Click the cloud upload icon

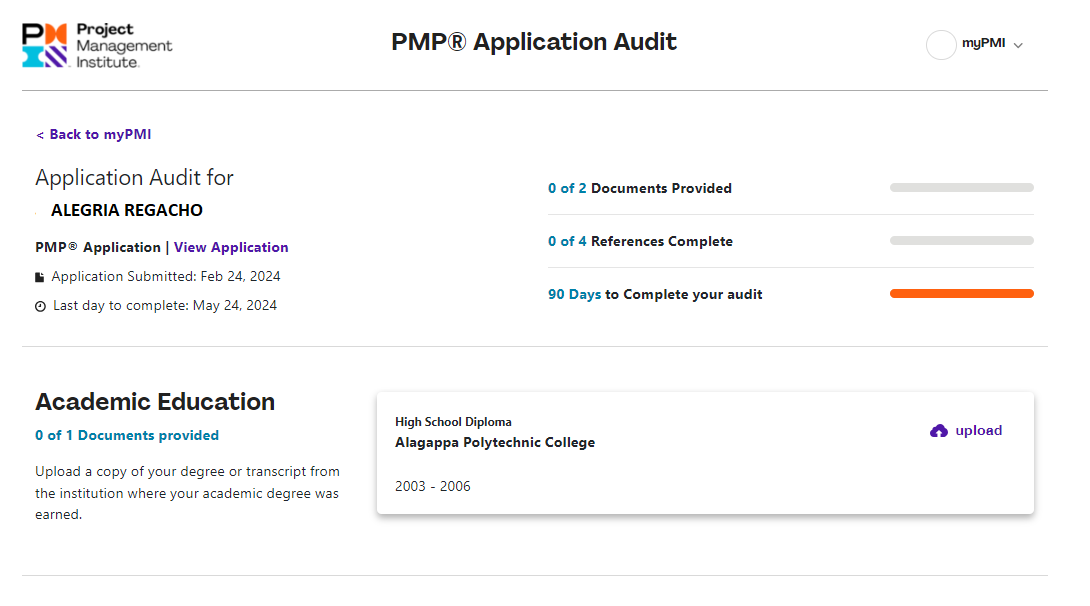938,431
